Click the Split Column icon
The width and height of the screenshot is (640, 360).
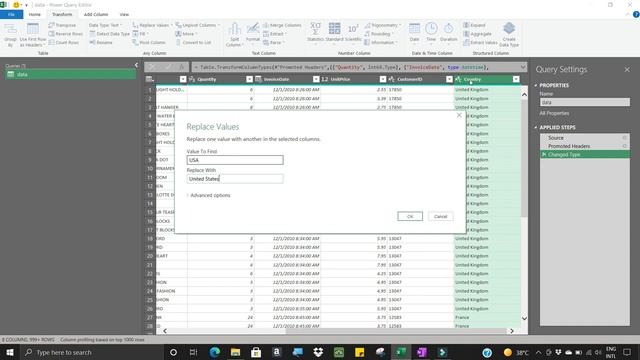pyautogui.click(x=234, y=35)
